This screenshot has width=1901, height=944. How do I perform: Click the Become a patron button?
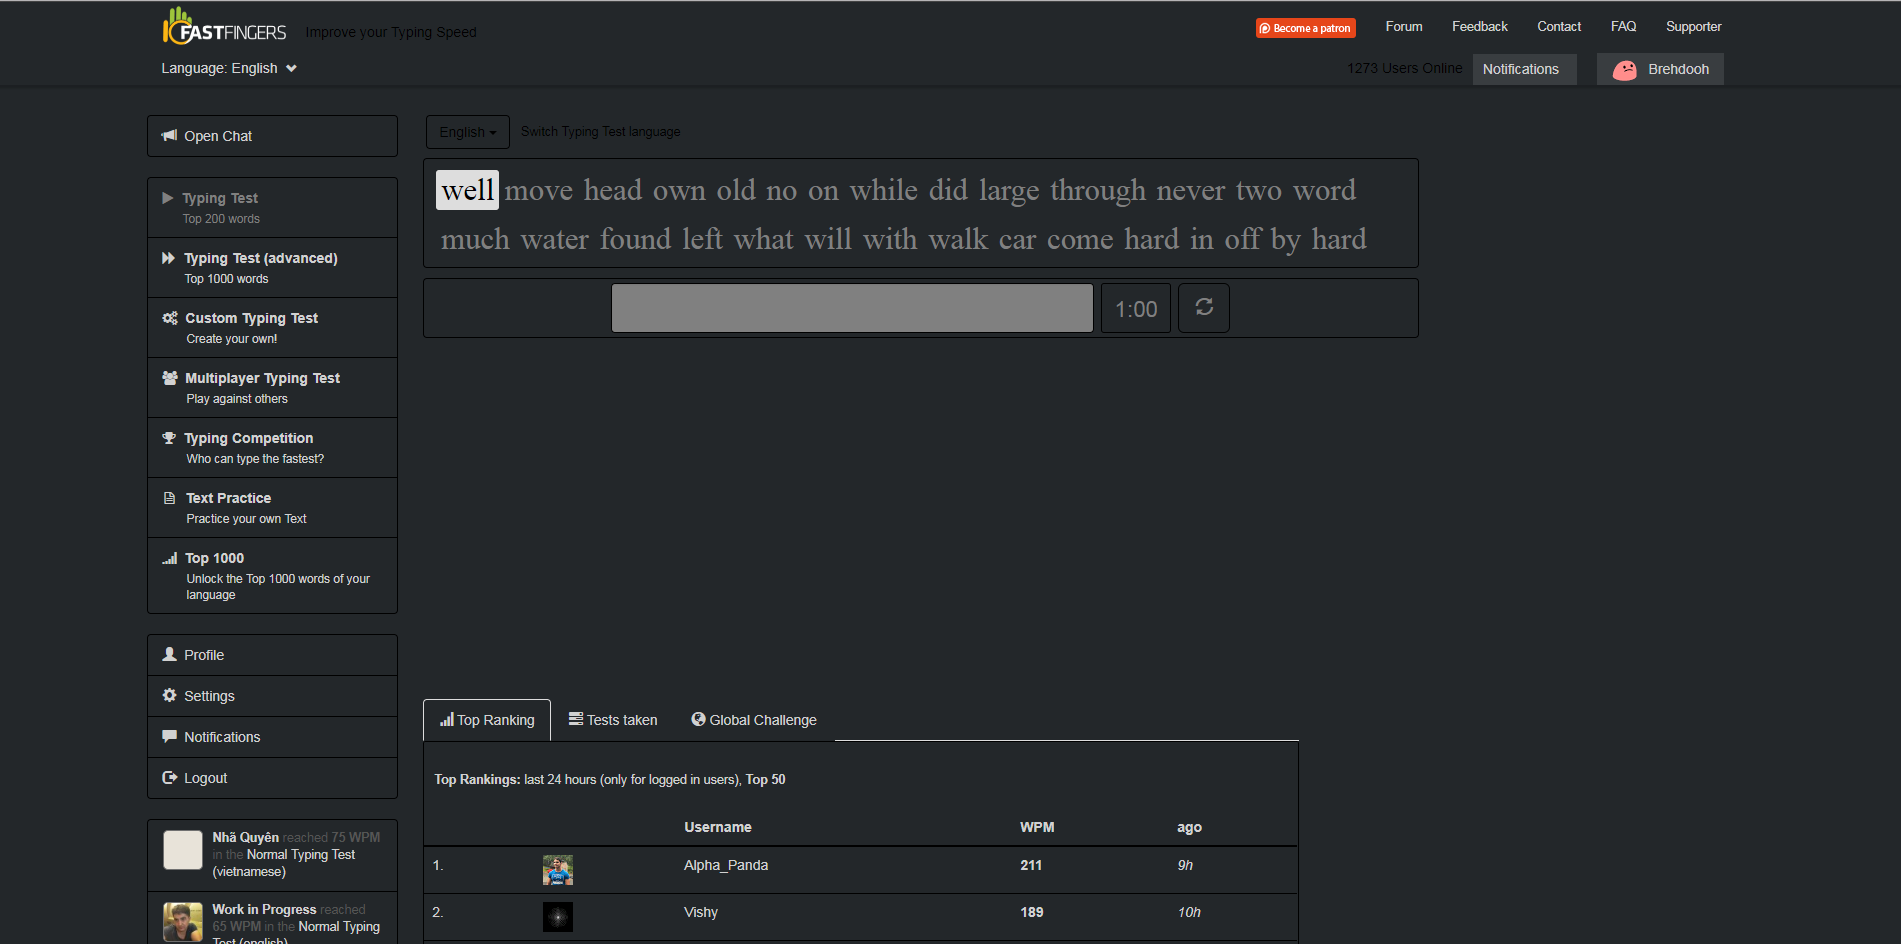[1305, 27]
